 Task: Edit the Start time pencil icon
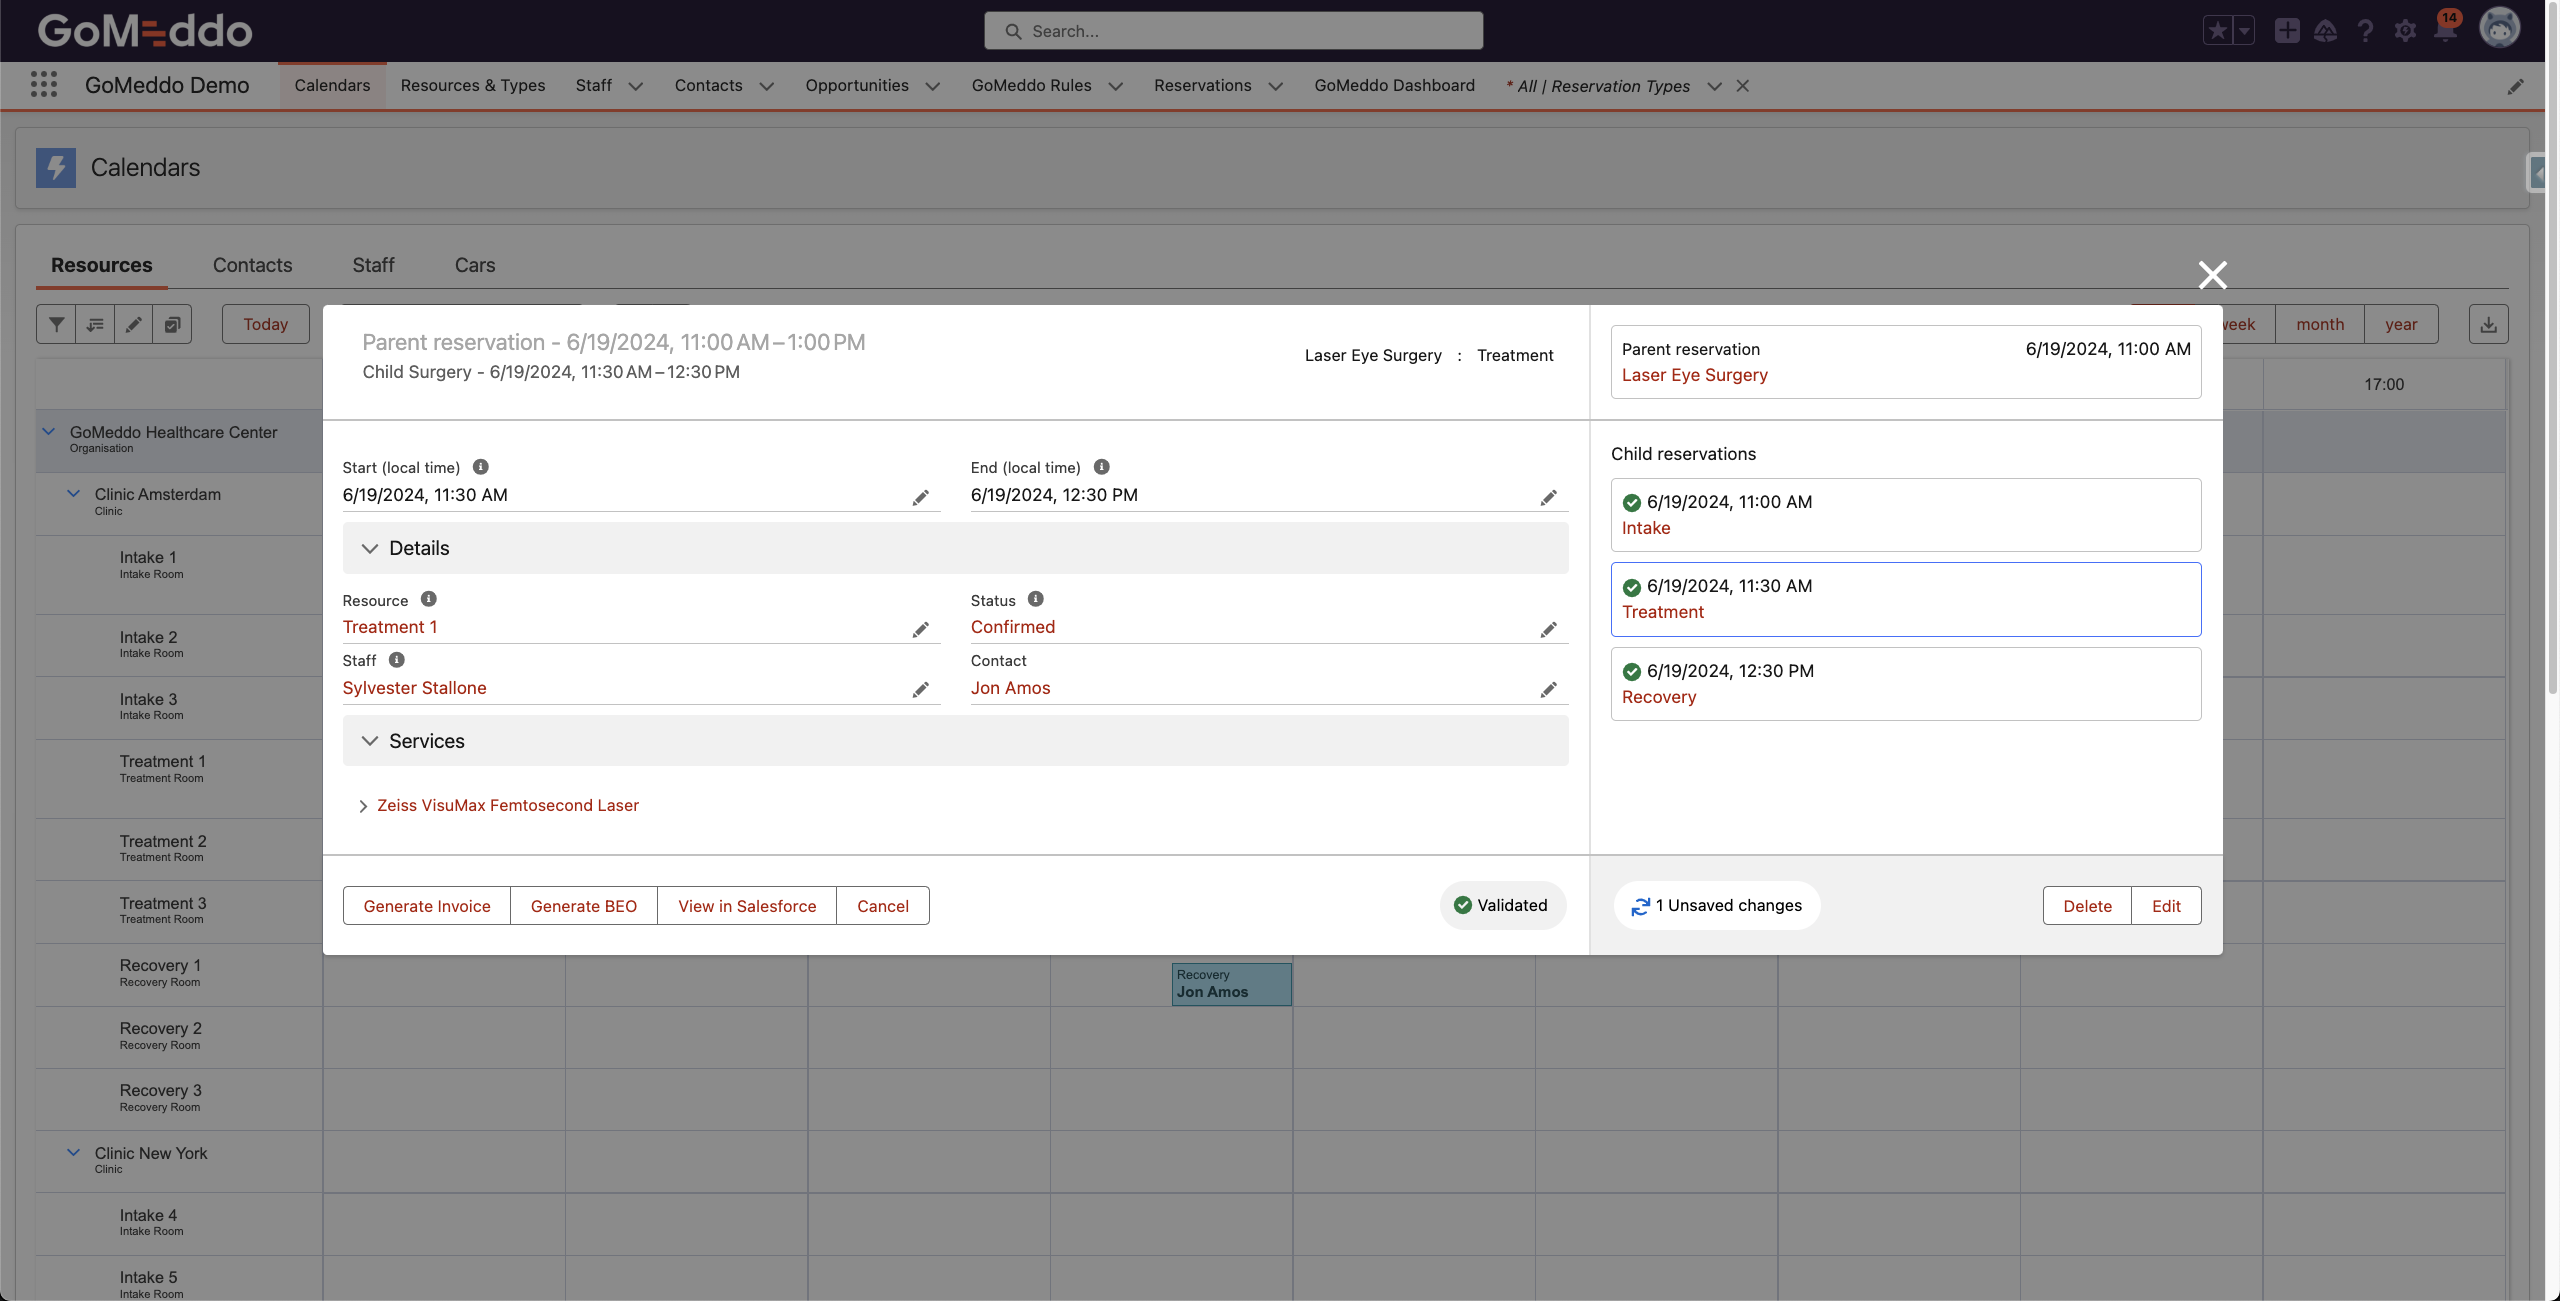[920, 498]
